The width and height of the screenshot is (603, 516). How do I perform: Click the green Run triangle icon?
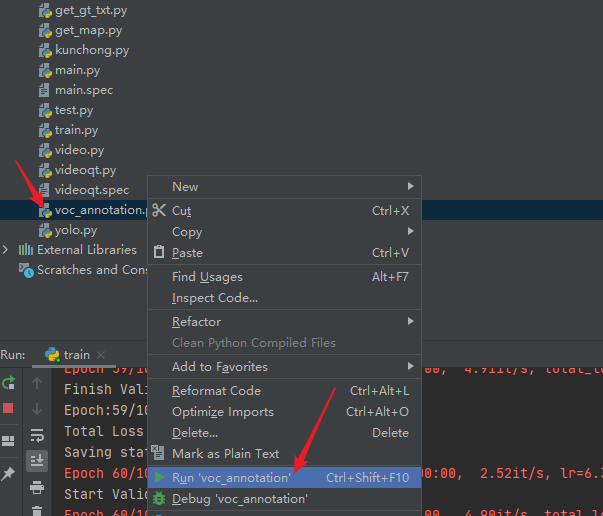click(159, 478)
